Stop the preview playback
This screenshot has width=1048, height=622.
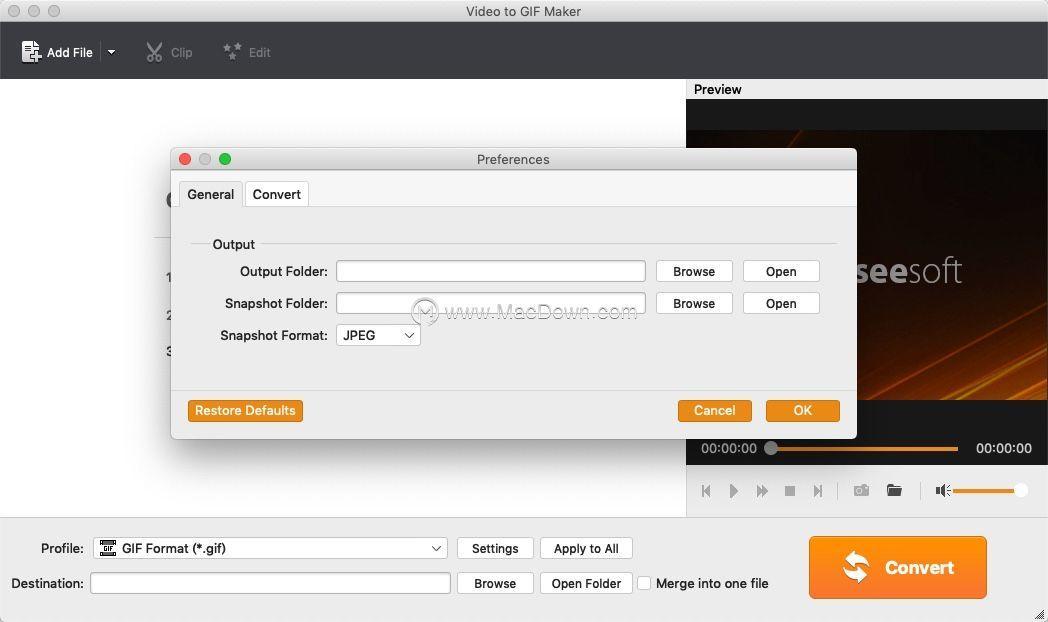(x=790, y=491)
